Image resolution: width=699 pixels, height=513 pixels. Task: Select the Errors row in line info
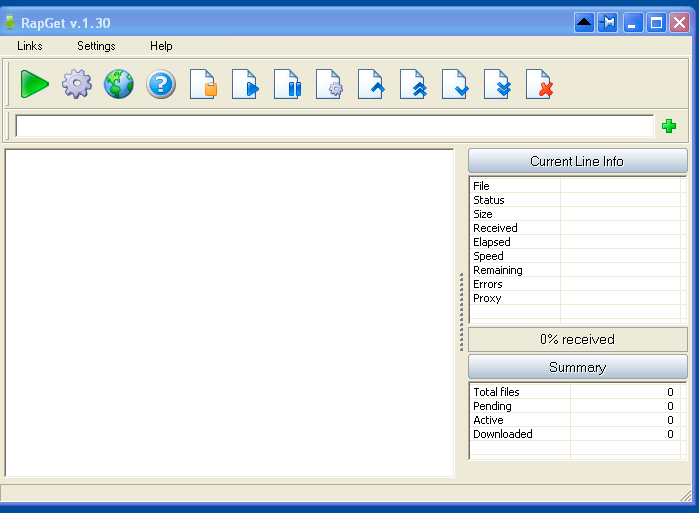point(576,284)
